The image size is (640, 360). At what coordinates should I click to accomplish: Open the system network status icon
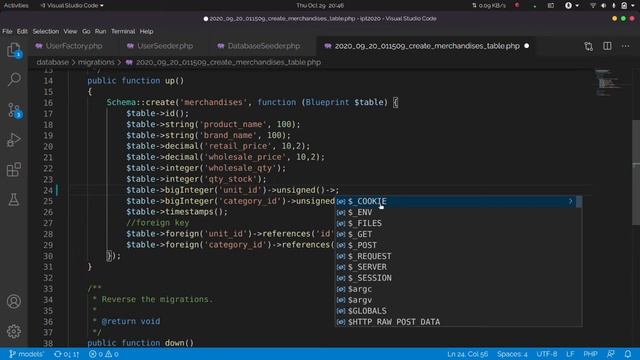pos(592,5)
